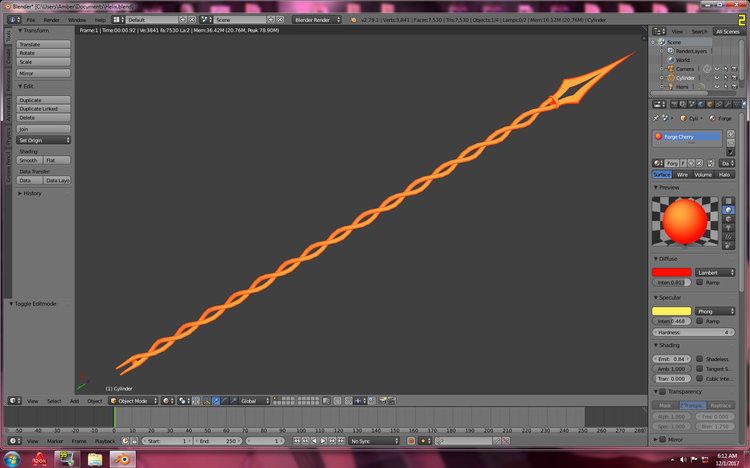The height and width of the screenshot is (468, 750).
Task: Click yellow specular color swatch
Action: (672, 311)
